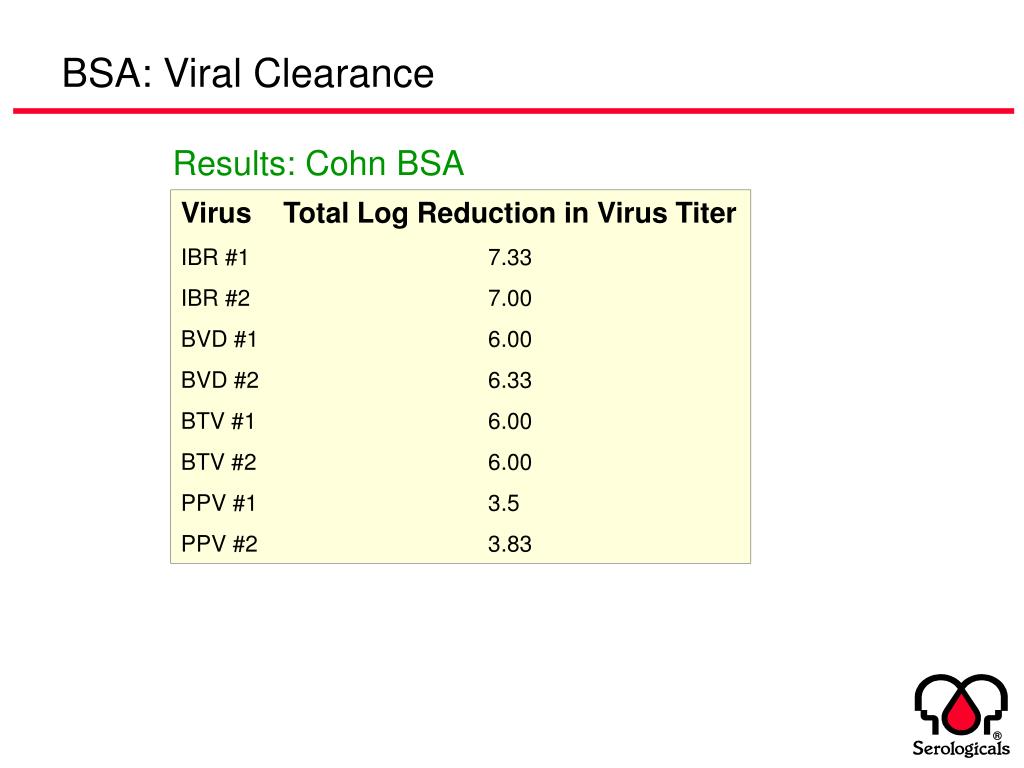Screen dimensions: 1024x768
Task: Click the 7.00 value cell
Action: (509, 298)
